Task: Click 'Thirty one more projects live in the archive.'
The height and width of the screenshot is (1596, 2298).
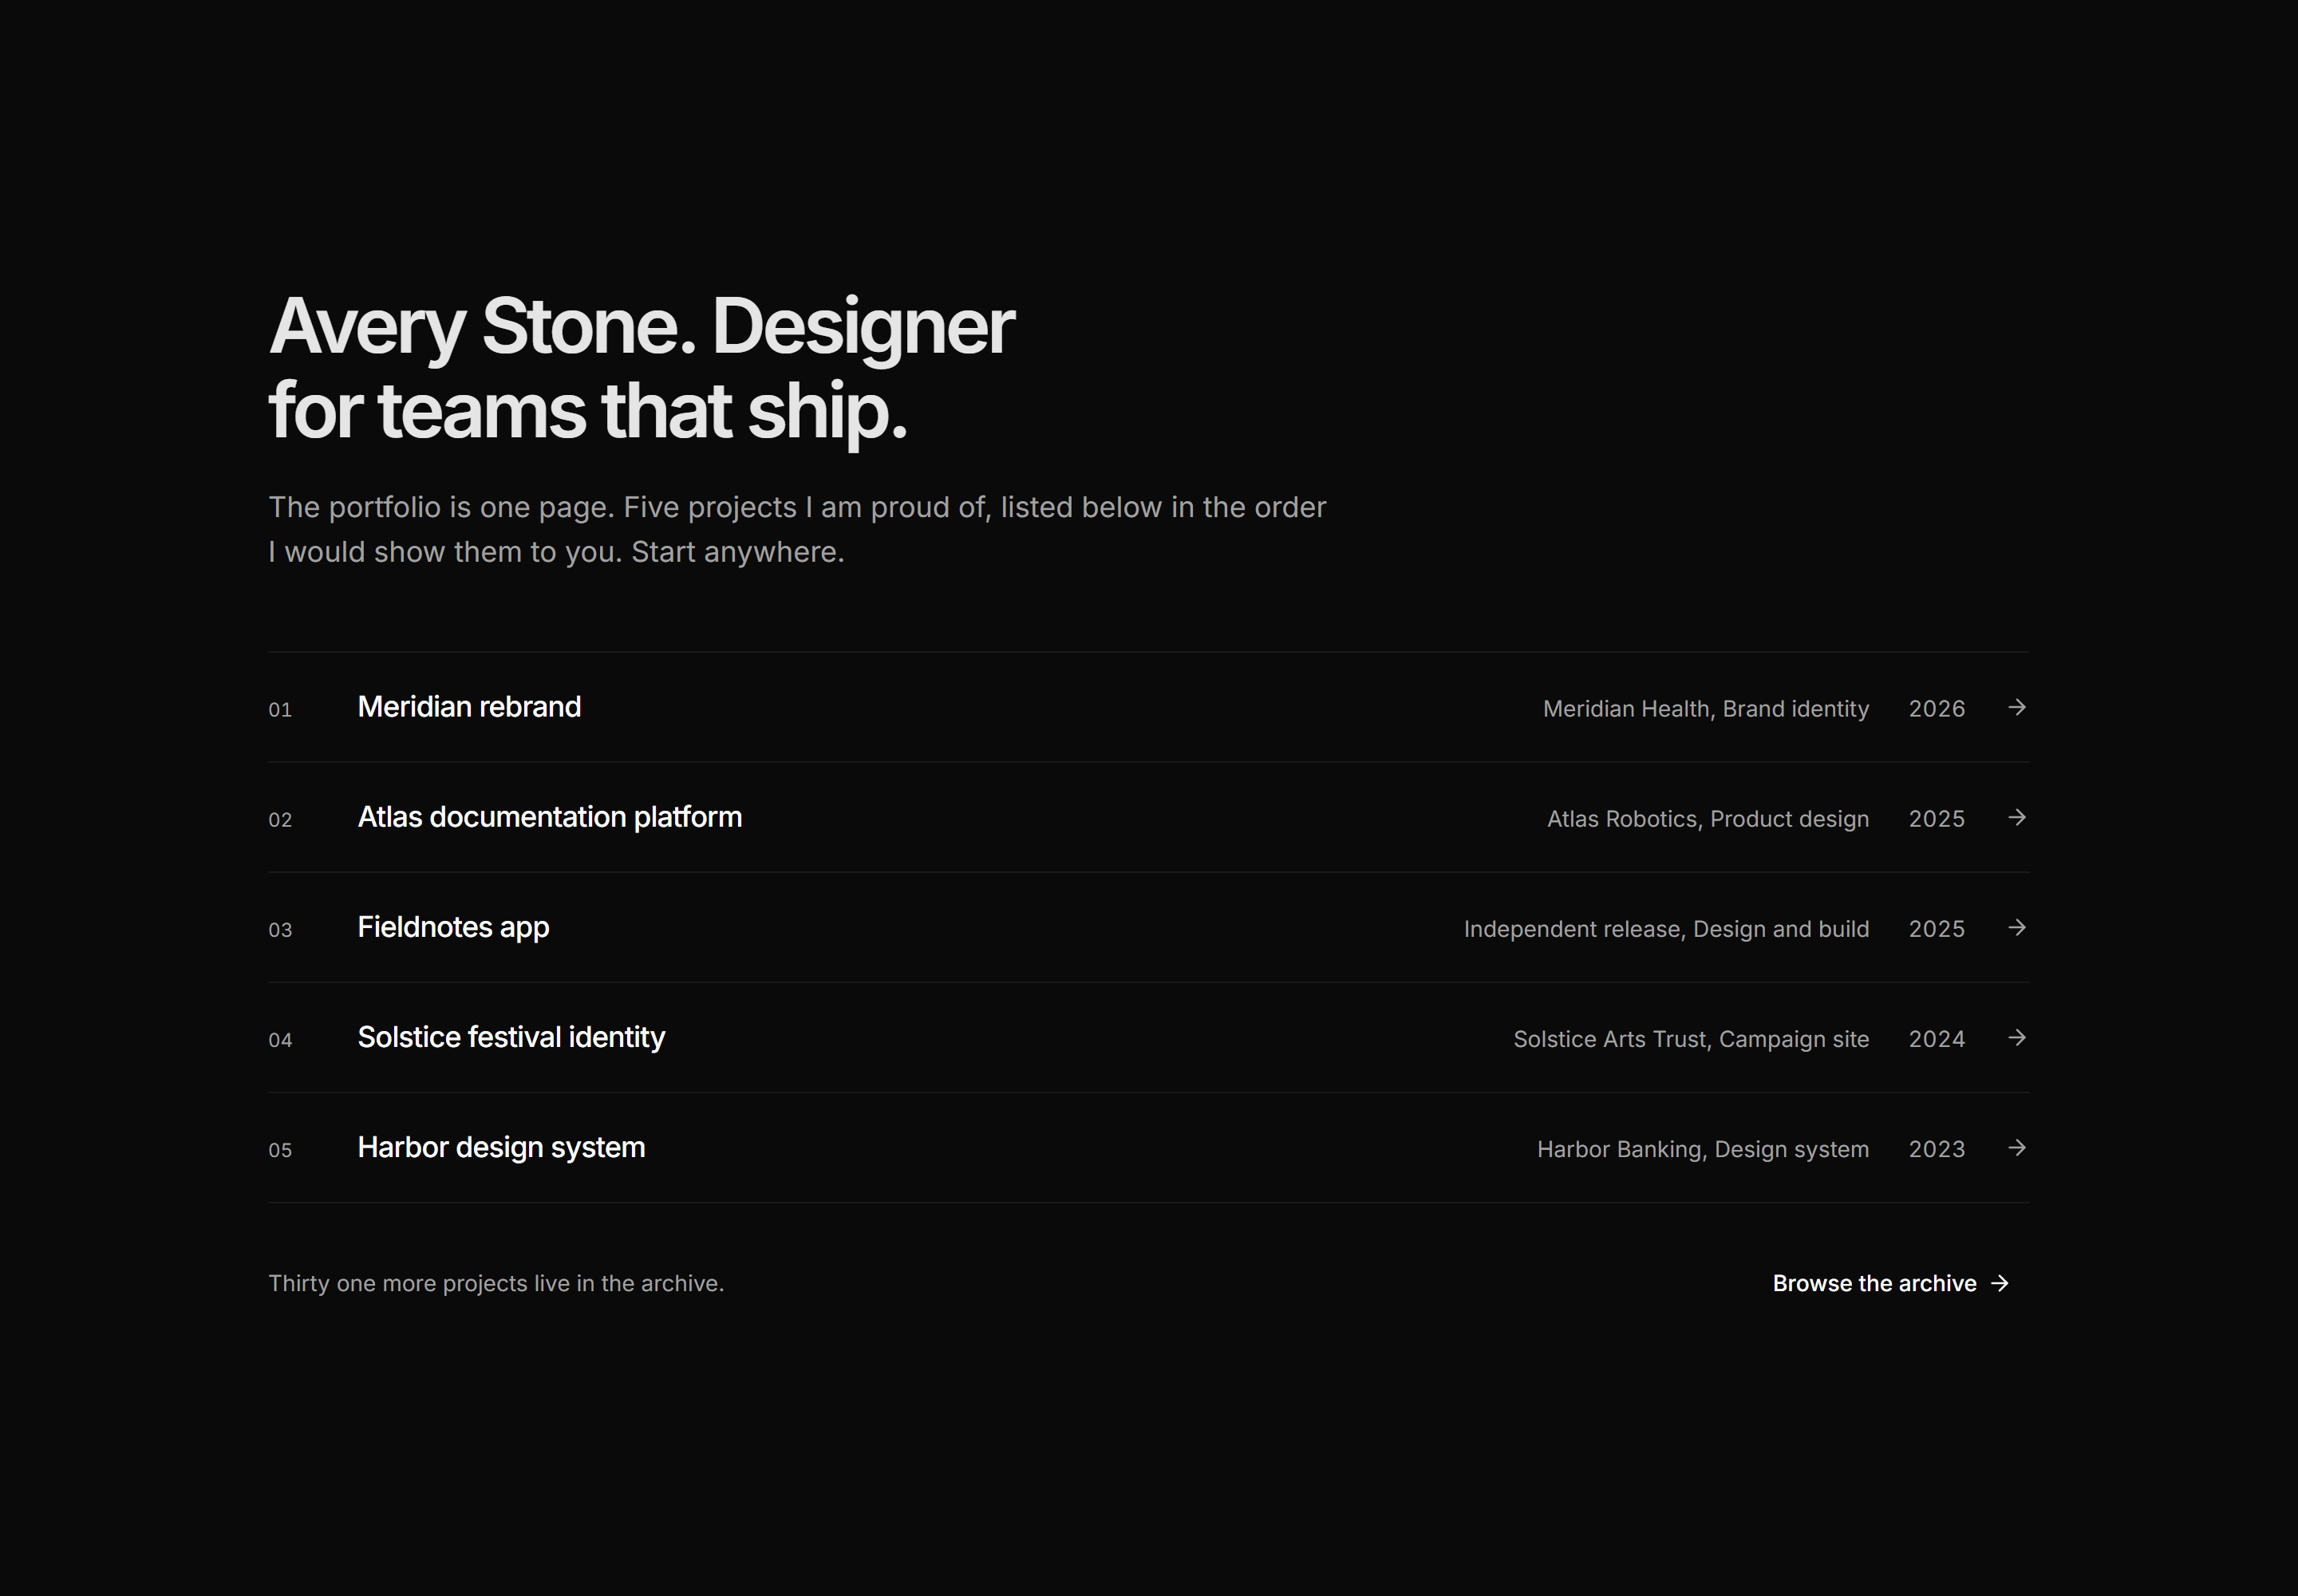Action: (x=496, y=1283)
